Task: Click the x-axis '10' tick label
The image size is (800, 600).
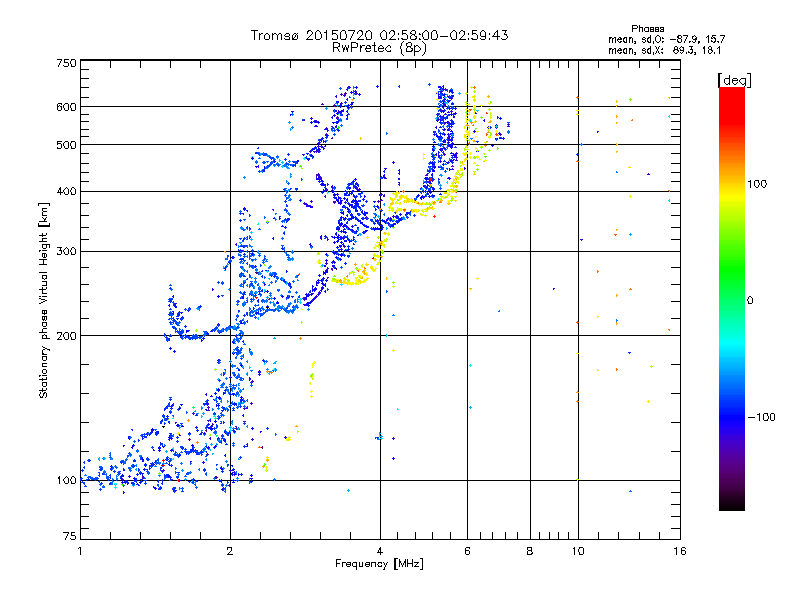Action: pyautogui.click(x=578, y=551)
